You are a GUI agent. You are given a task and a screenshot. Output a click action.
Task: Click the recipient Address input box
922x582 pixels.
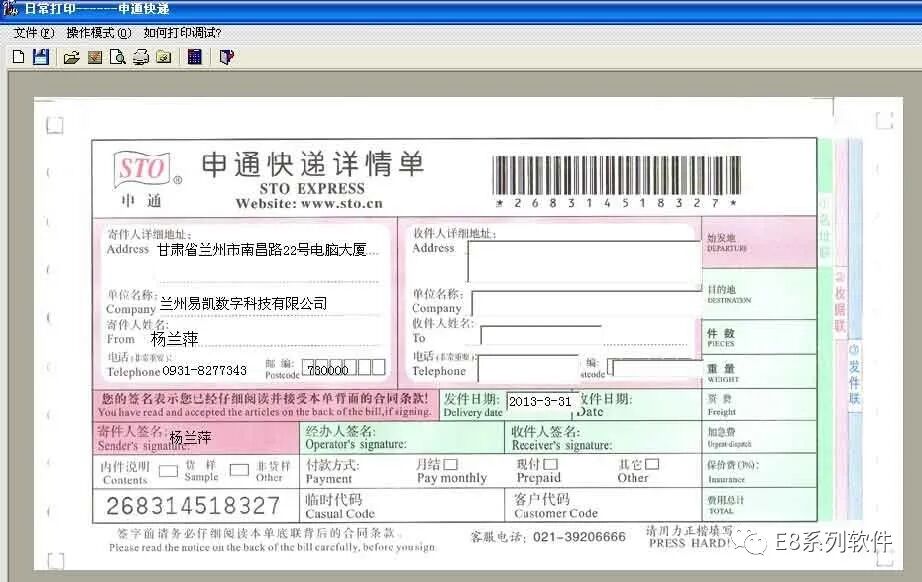tap(584, 262)
